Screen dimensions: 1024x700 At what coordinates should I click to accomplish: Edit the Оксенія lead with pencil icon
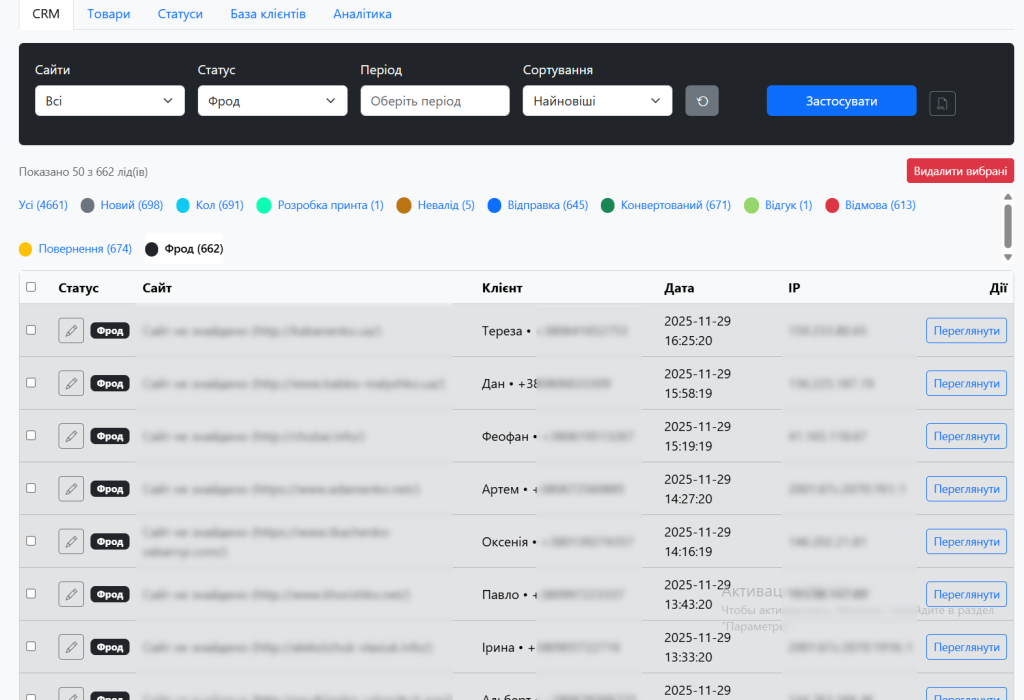(71, 541)
